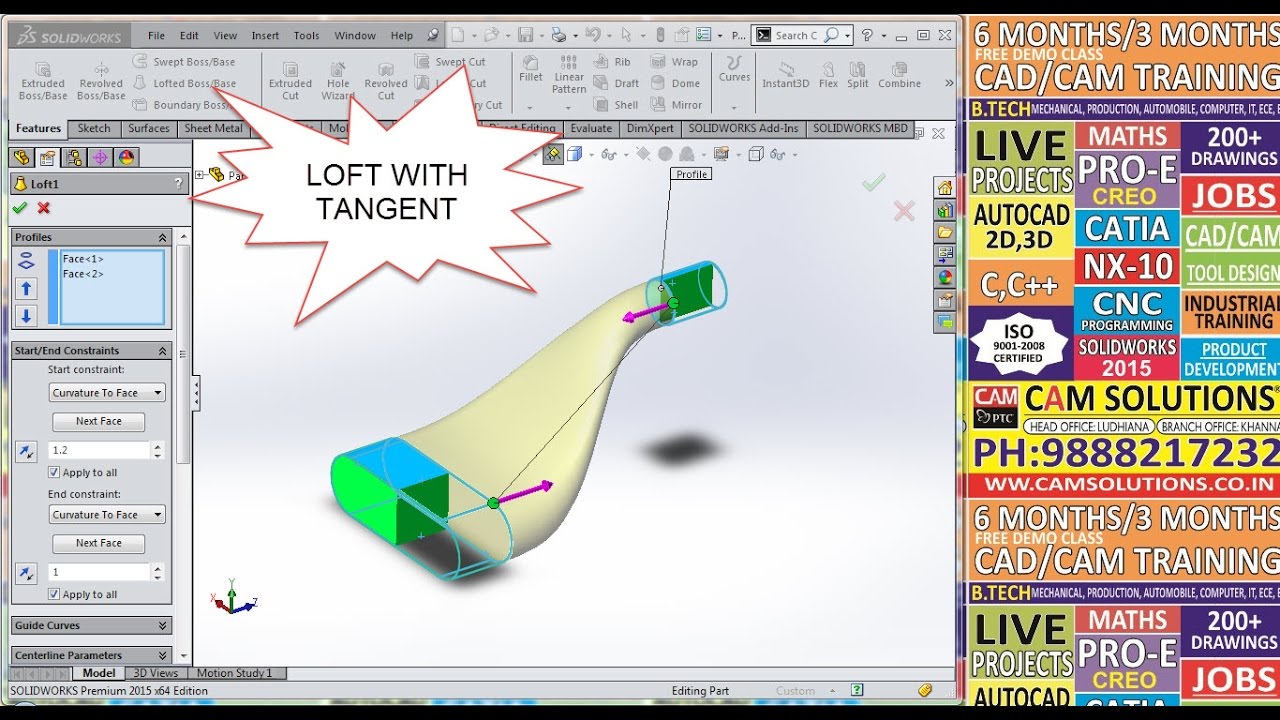Click the Mirror feature
This screenshot has width=1280, height=720.
click(677, 105)
